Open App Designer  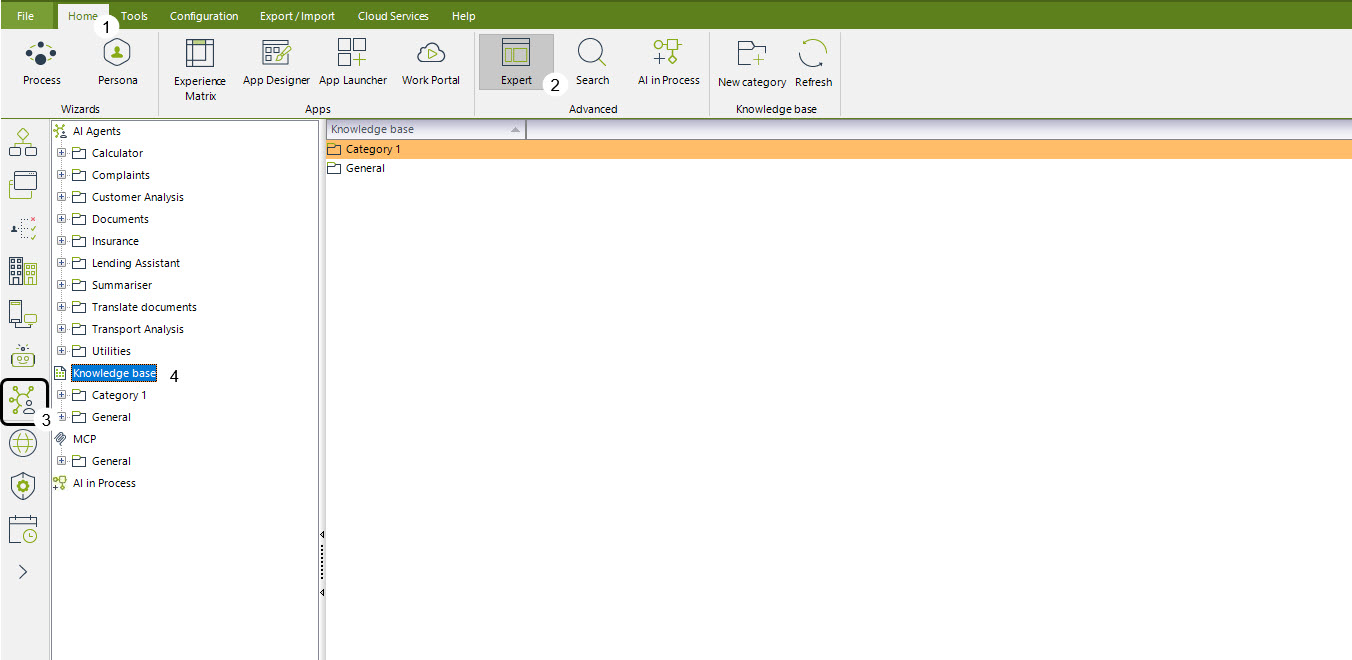(276, 62)
